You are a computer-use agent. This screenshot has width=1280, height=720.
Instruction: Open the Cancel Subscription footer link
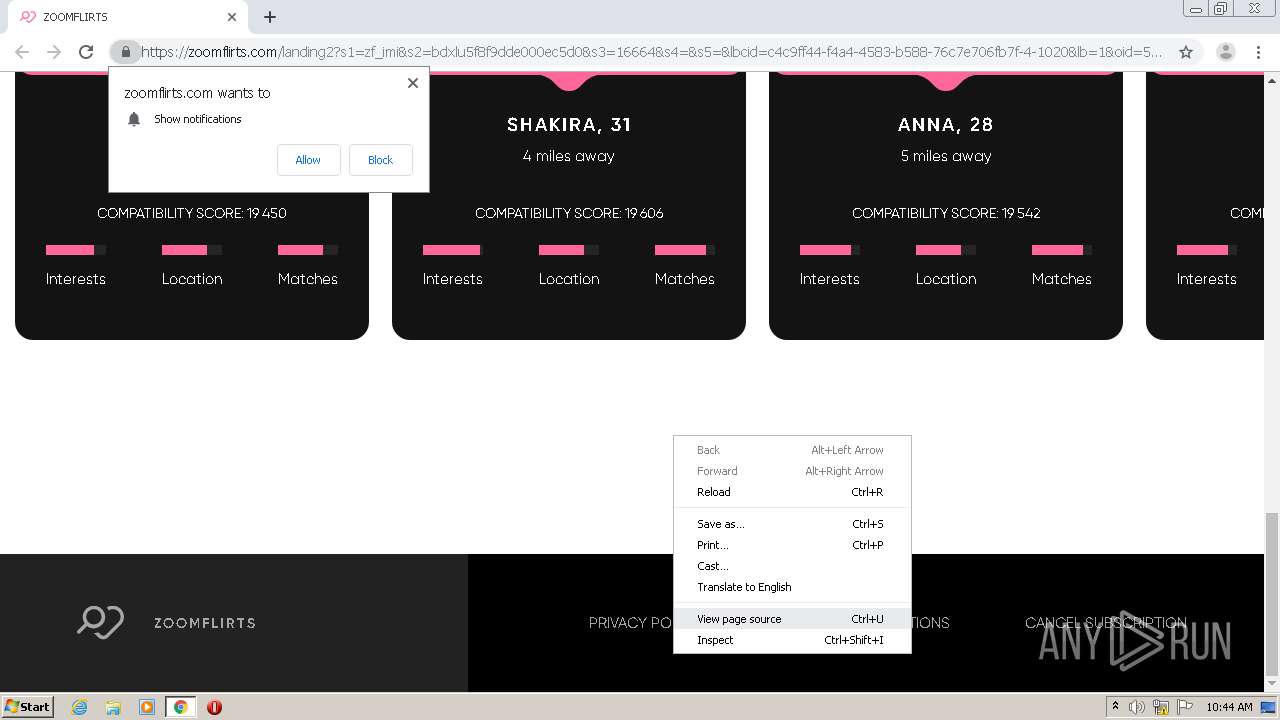[1105, 623]
